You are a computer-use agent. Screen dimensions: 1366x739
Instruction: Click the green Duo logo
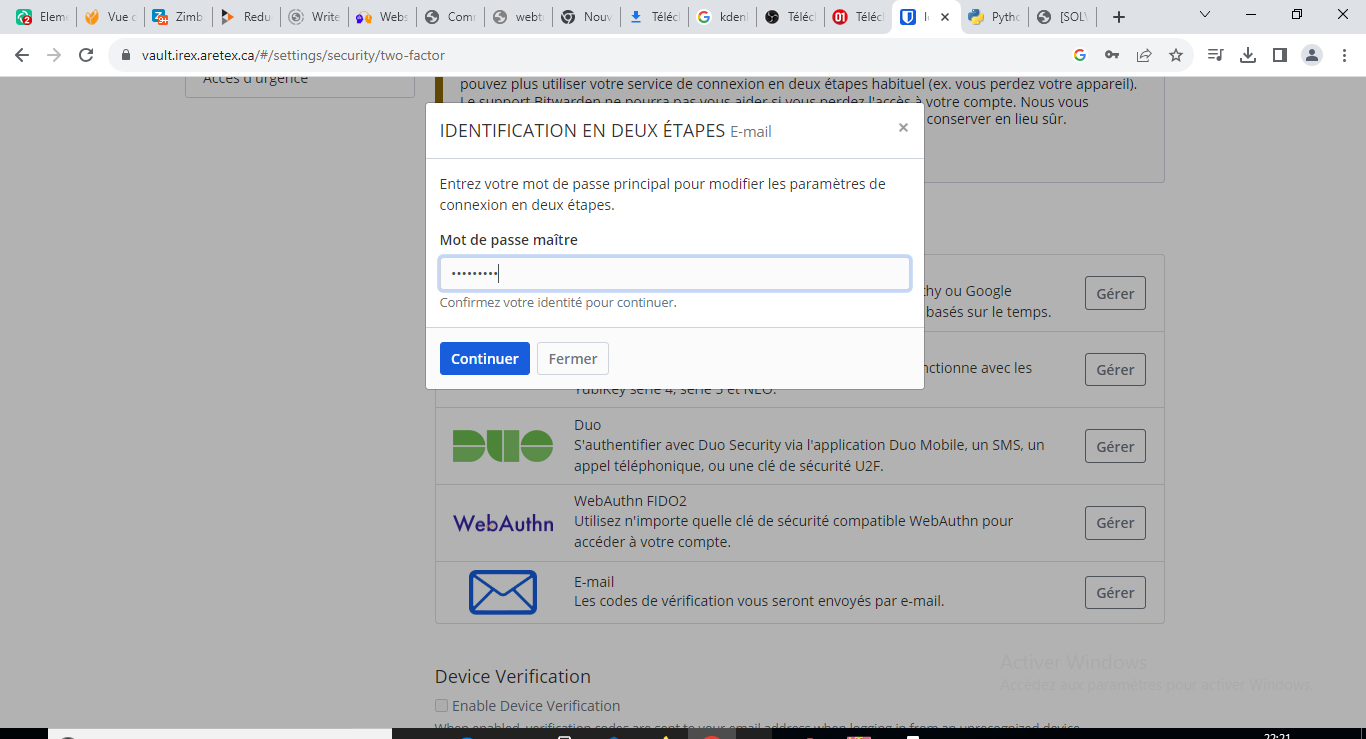(x=503, y=446)
